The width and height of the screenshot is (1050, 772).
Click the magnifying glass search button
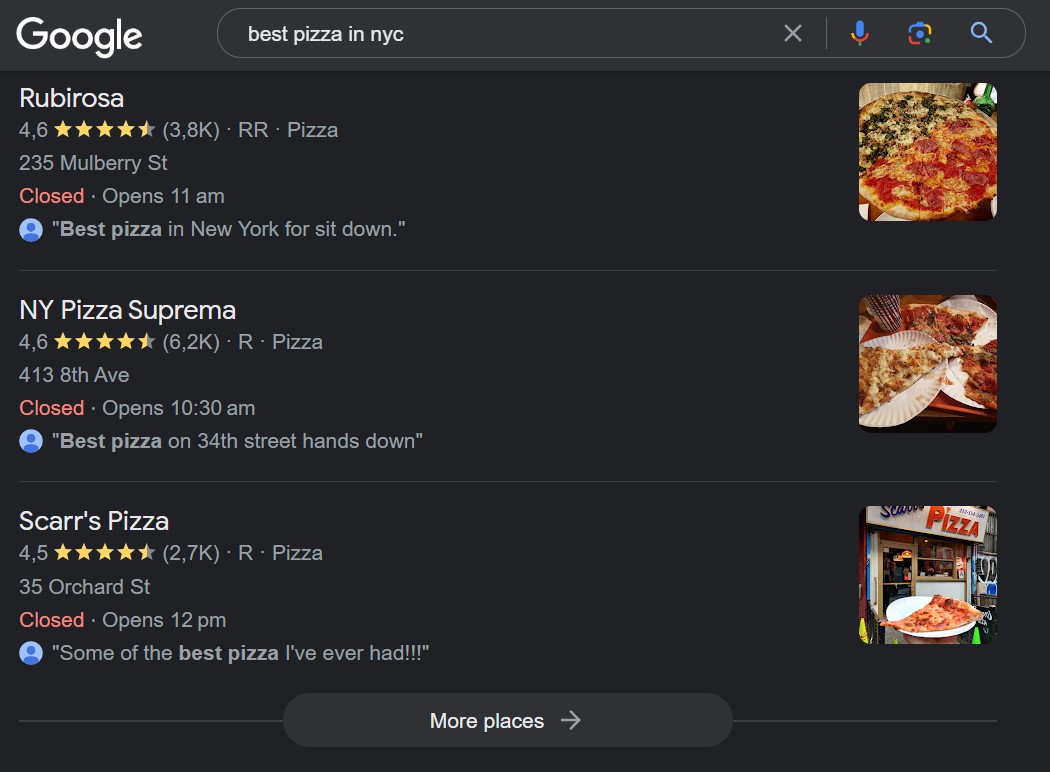(x=981, y=34)
